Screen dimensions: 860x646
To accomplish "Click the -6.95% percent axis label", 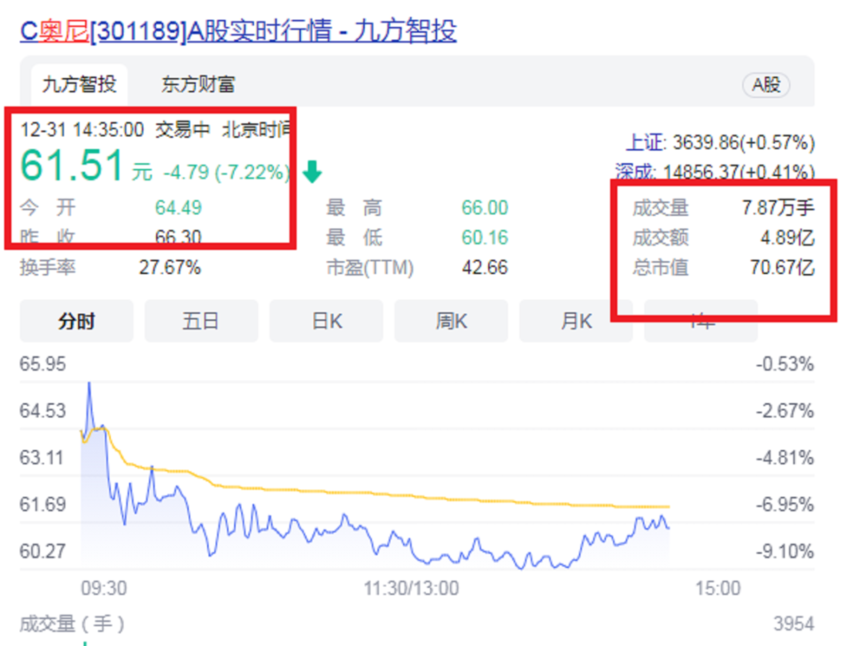I will pos(785,504).
